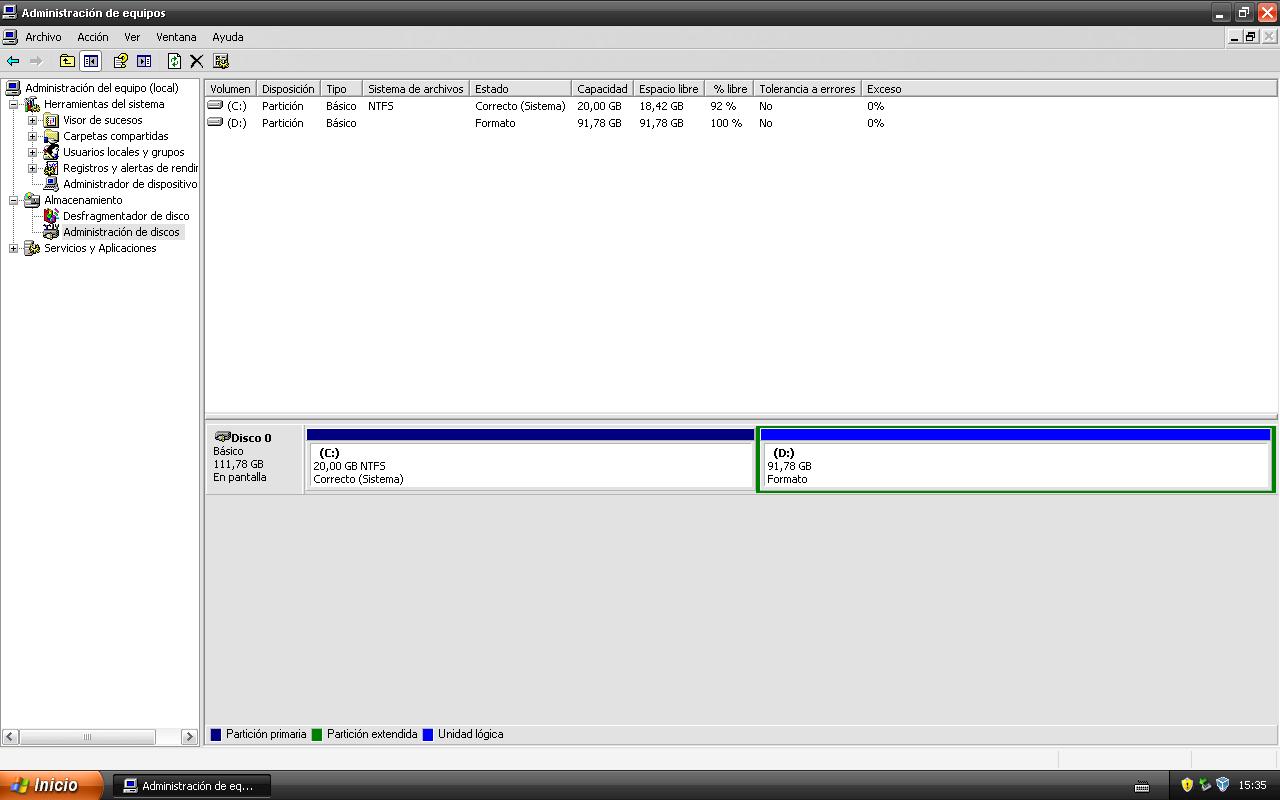The height and width of the screenshot is (800, 1280).
Task: Click the yellow security shield tray icon
Action: click(1187, 785)
